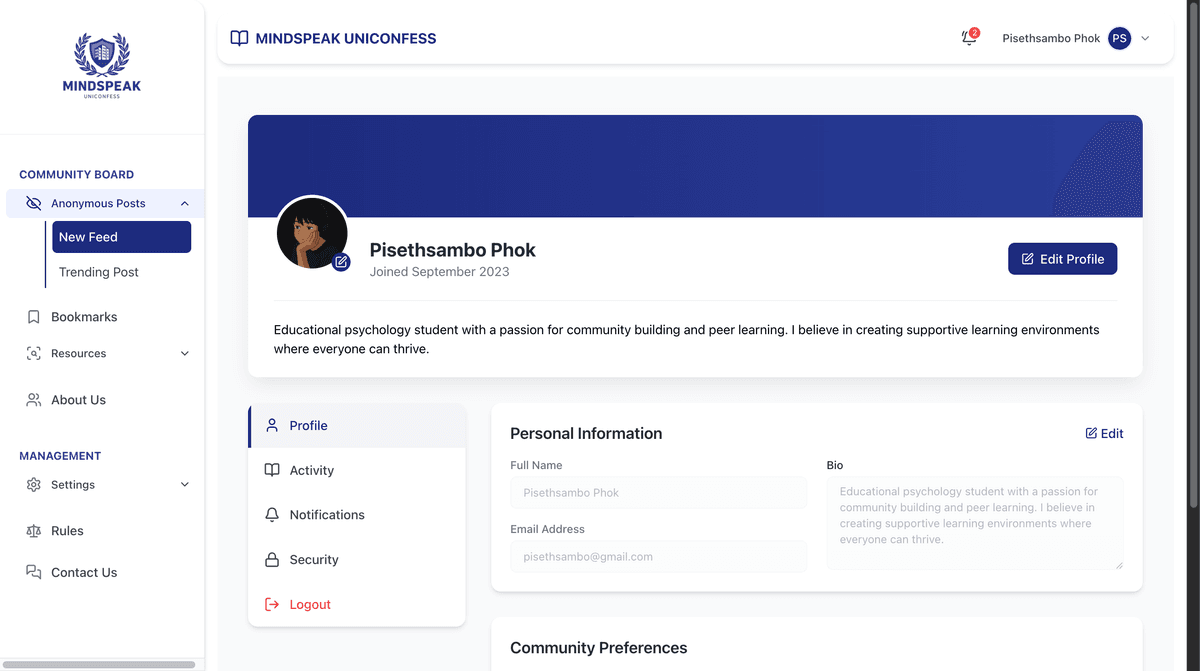Click the Rules scales icon

[33, 531]
